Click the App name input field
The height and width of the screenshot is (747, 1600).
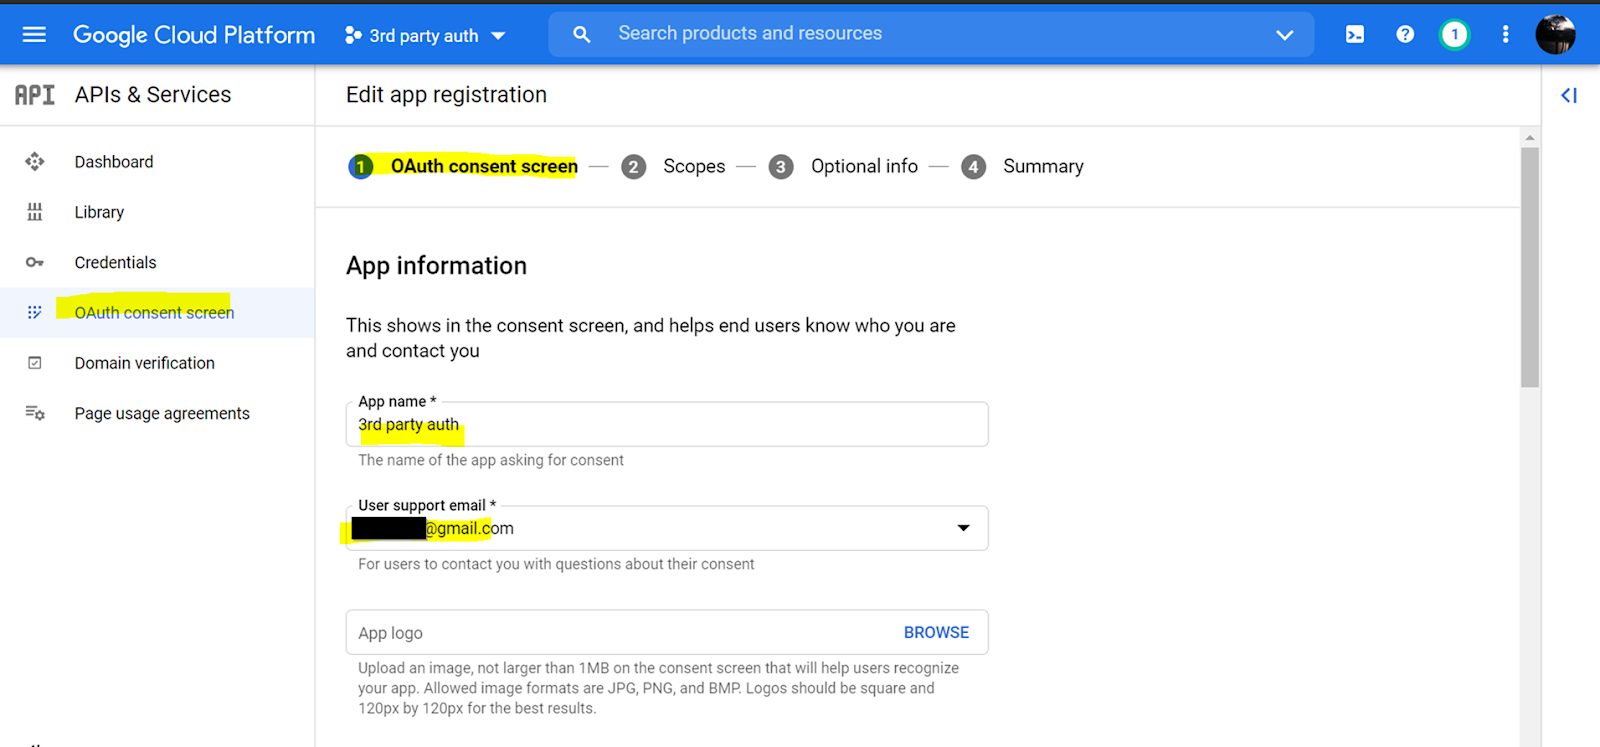click(x=667, y=424)
